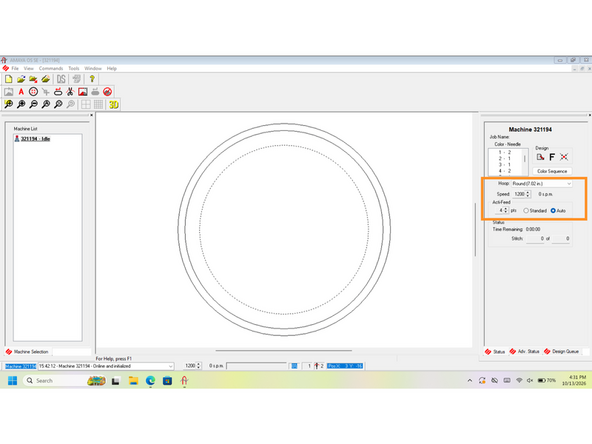
Task: Open the Window menu
Action: (x=93, y=68)
